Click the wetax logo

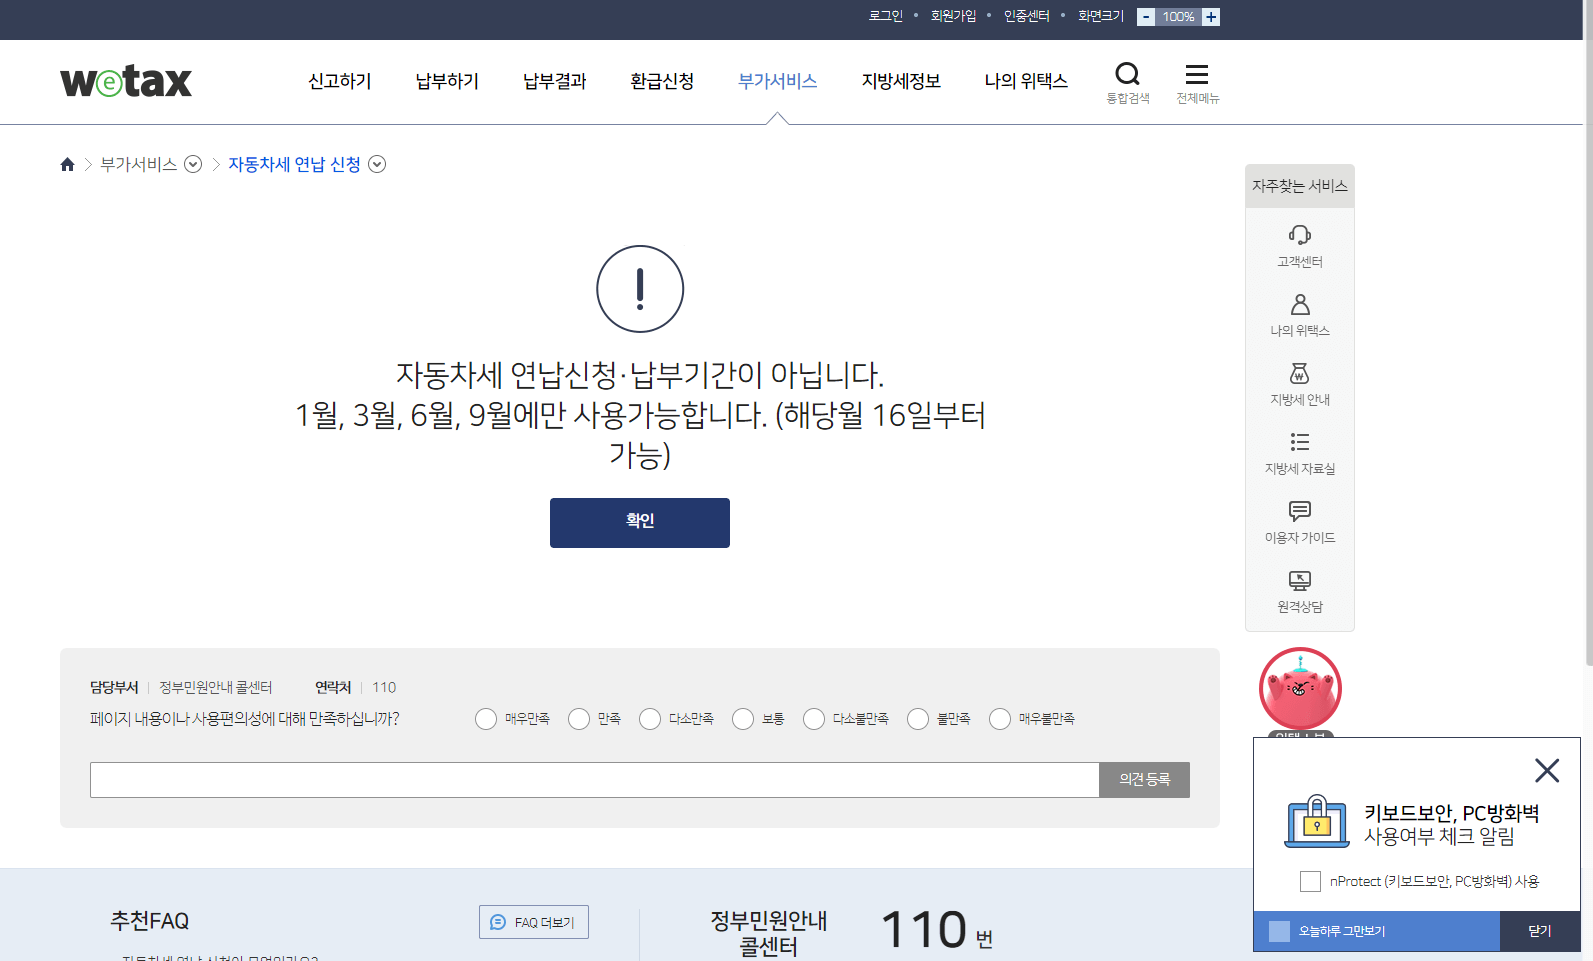(x=126, y=81)
